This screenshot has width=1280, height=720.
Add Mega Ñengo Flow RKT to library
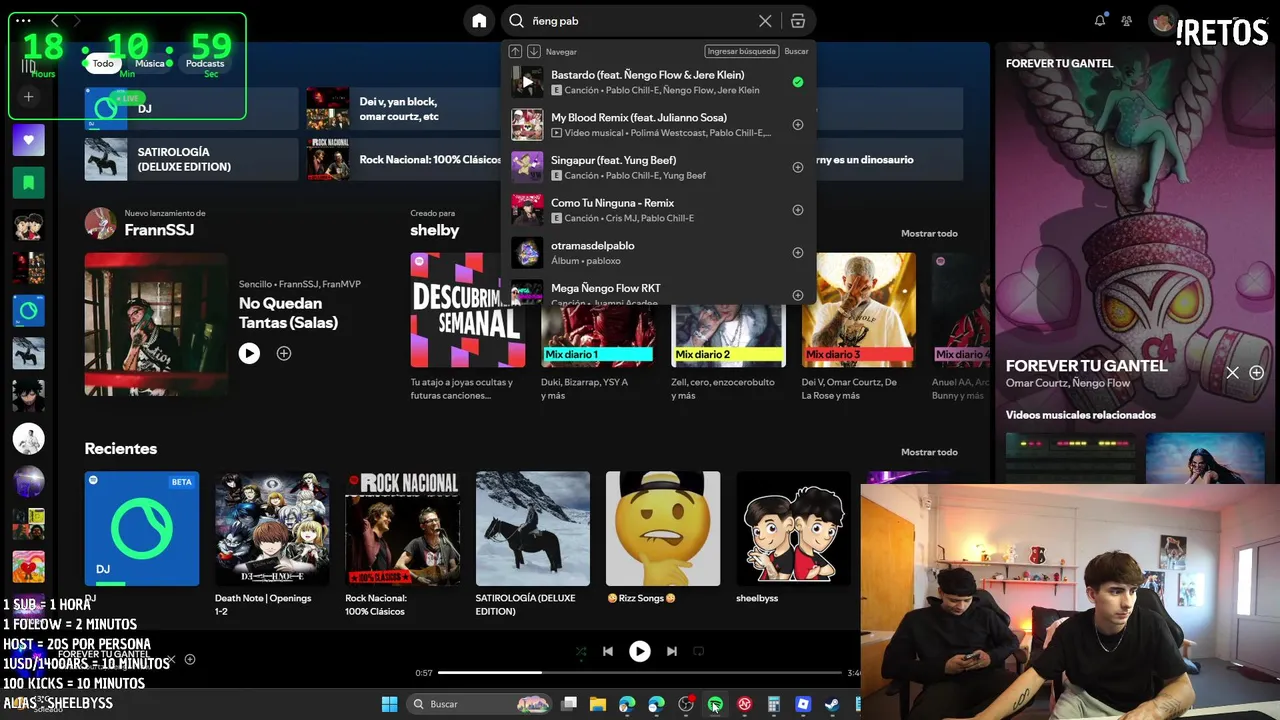[x=798, y=295]
